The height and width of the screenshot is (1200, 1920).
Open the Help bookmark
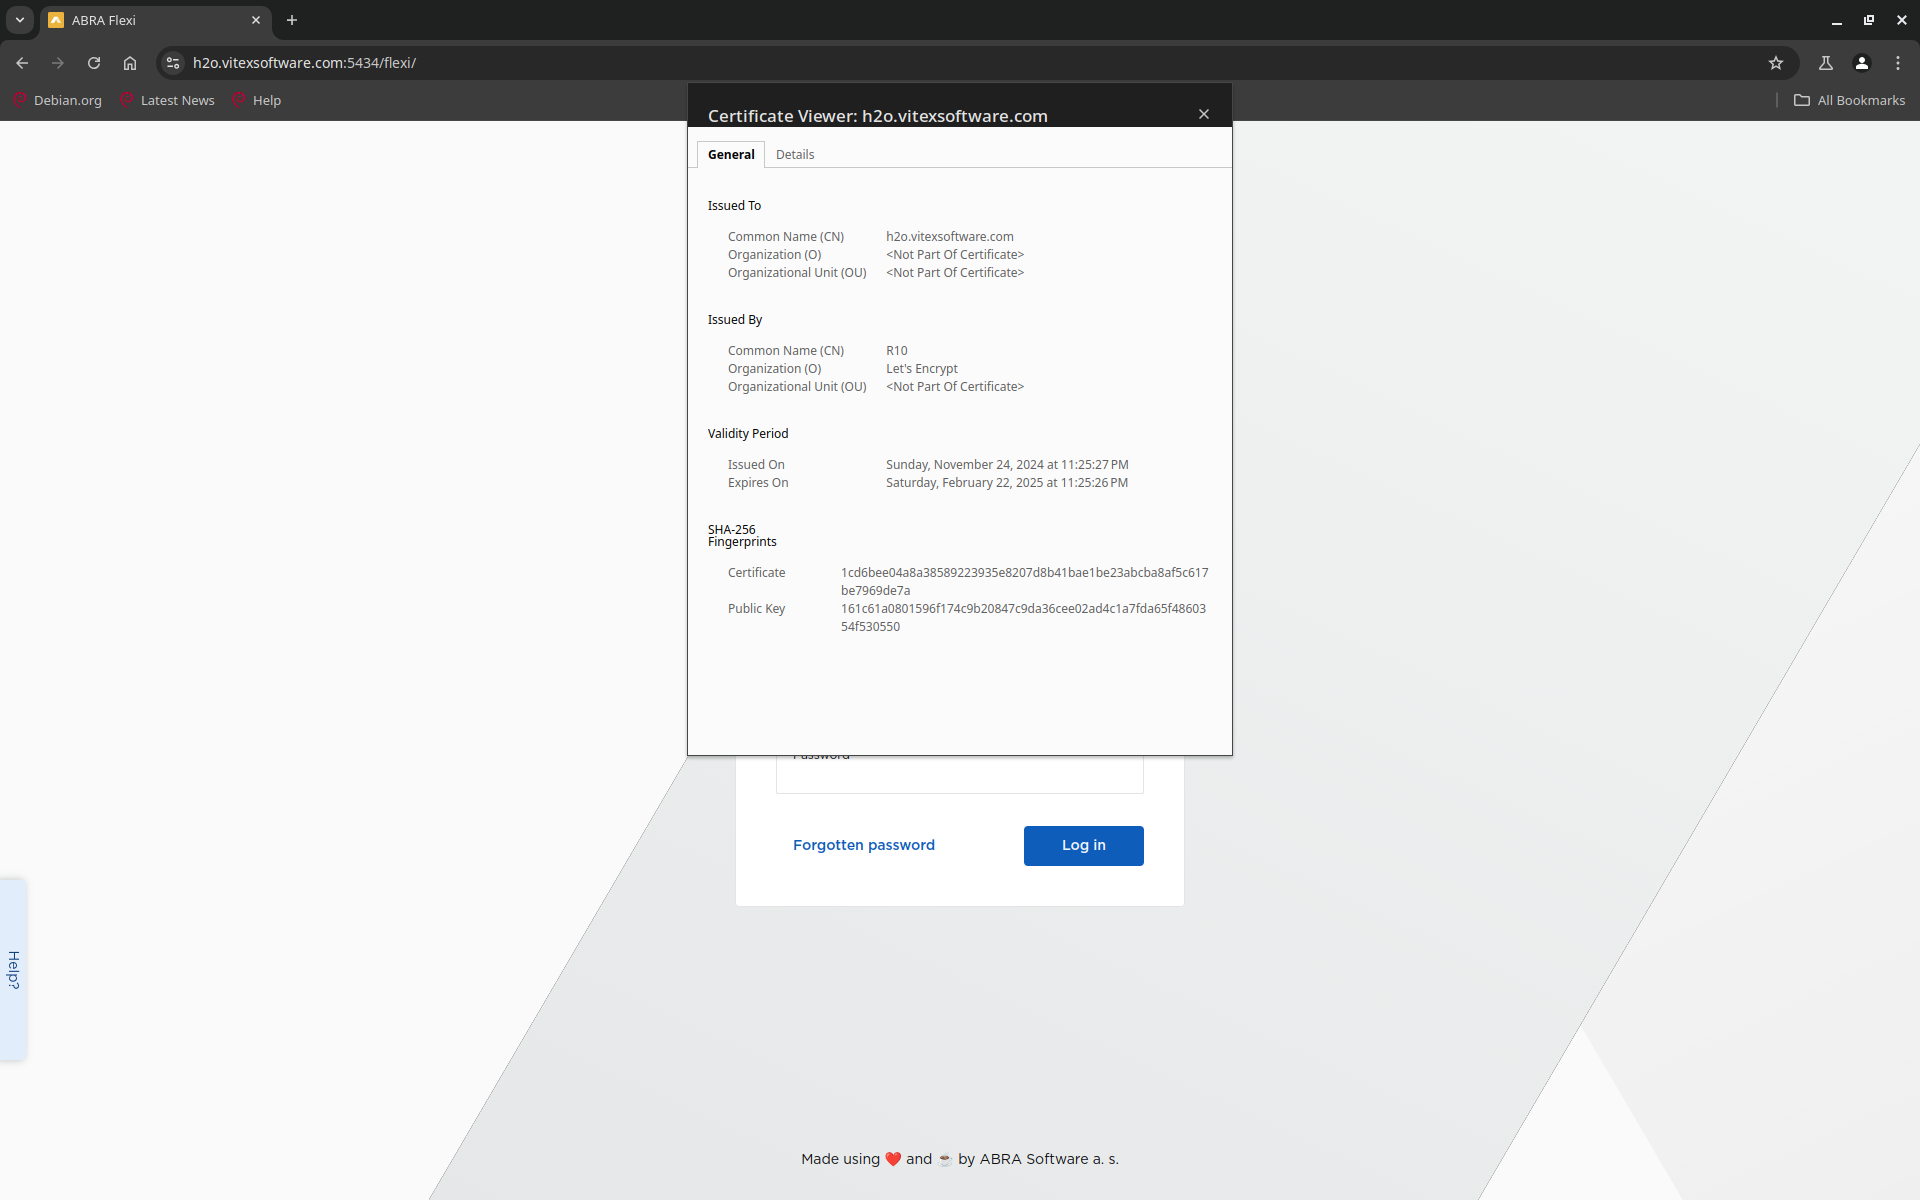pyautogui.click(x=257, y=100)
